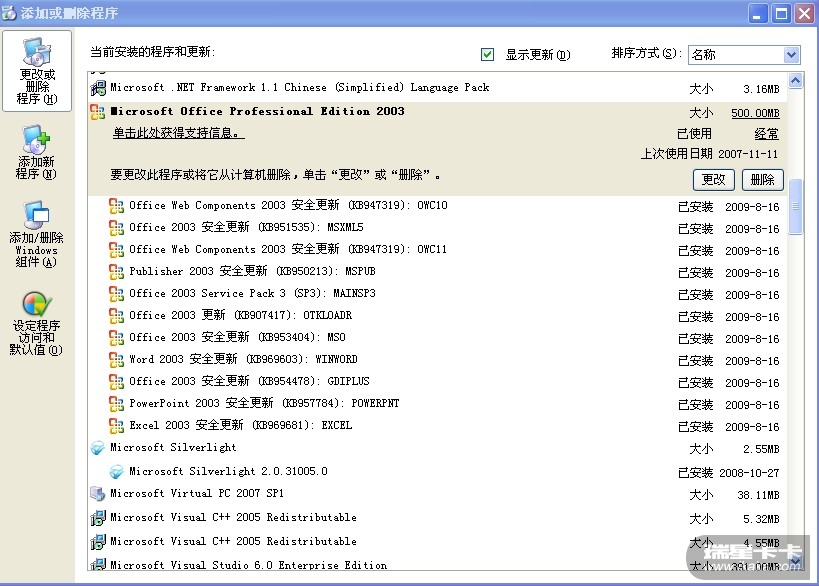
Task: Click the Remove (删除) button
Action: (x=763, y=180)
